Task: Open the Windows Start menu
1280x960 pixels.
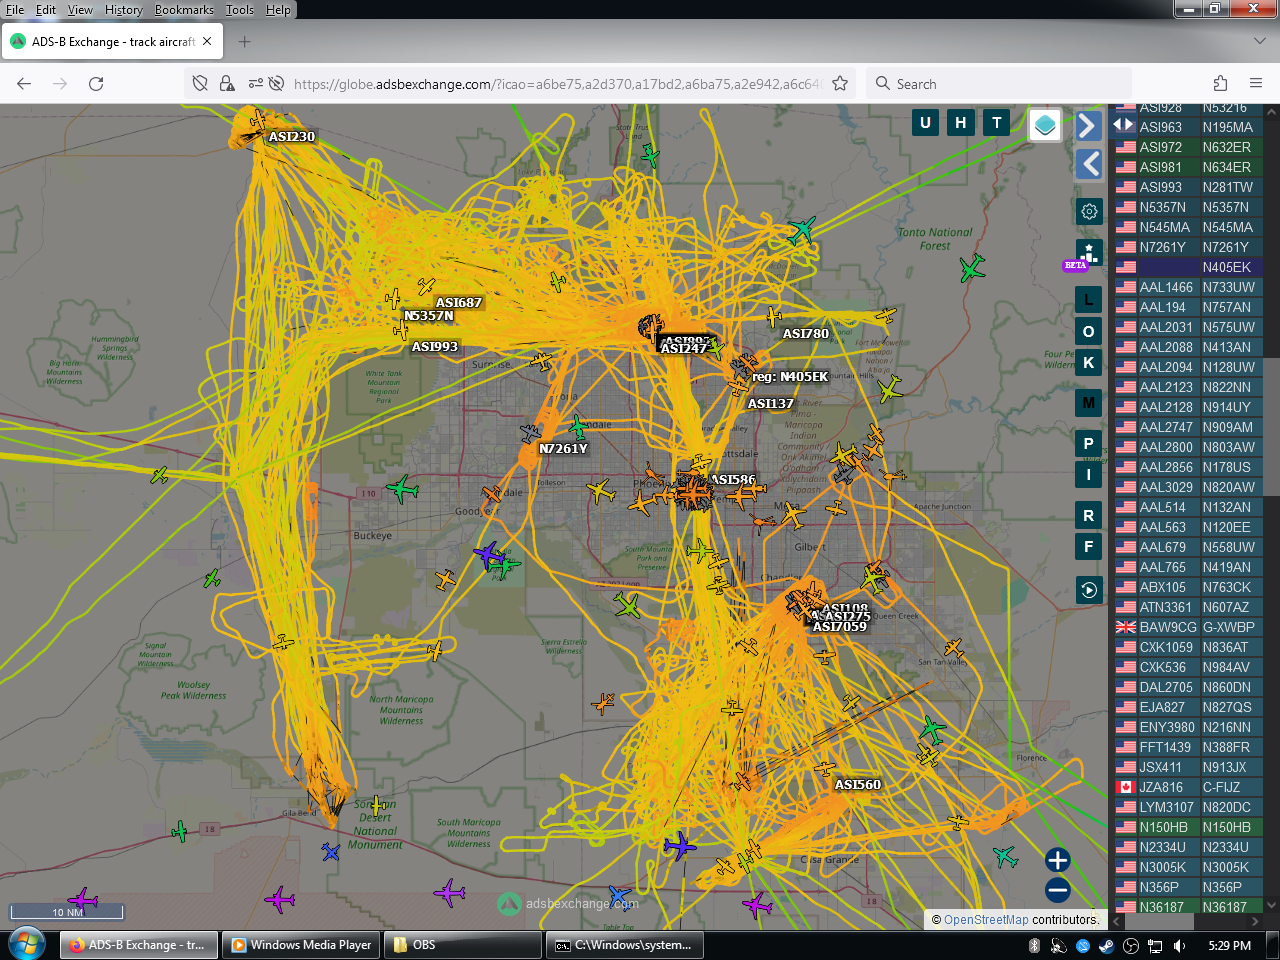Action: [27, 944]
